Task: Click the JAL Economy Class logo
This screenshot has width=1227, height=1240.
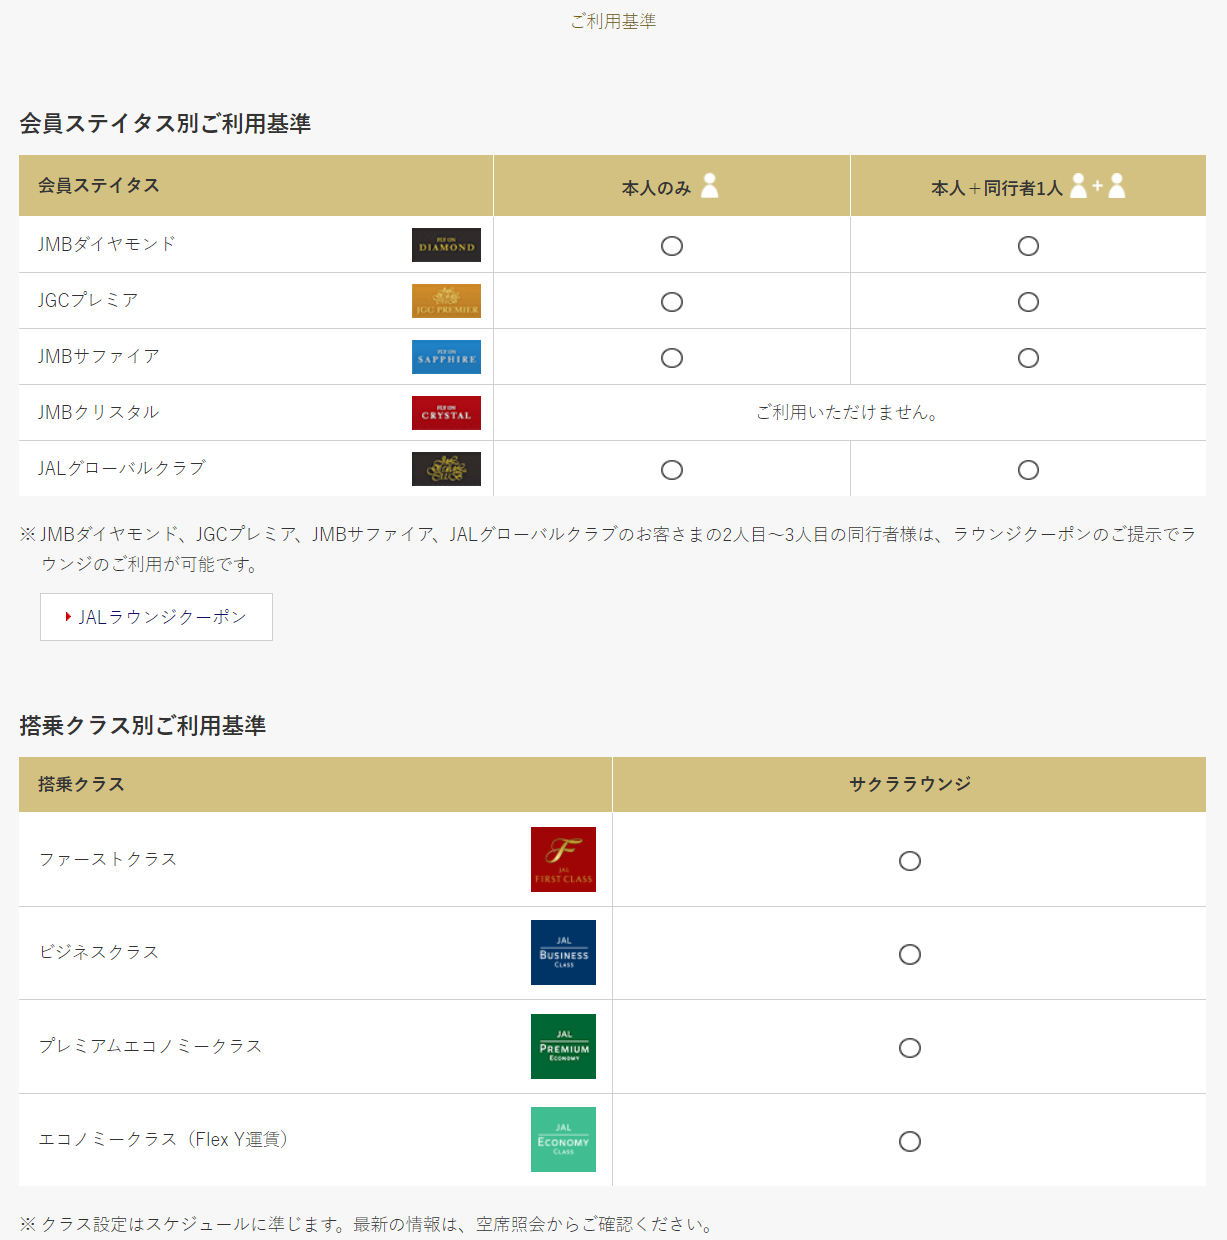Action: (563, 1139)
